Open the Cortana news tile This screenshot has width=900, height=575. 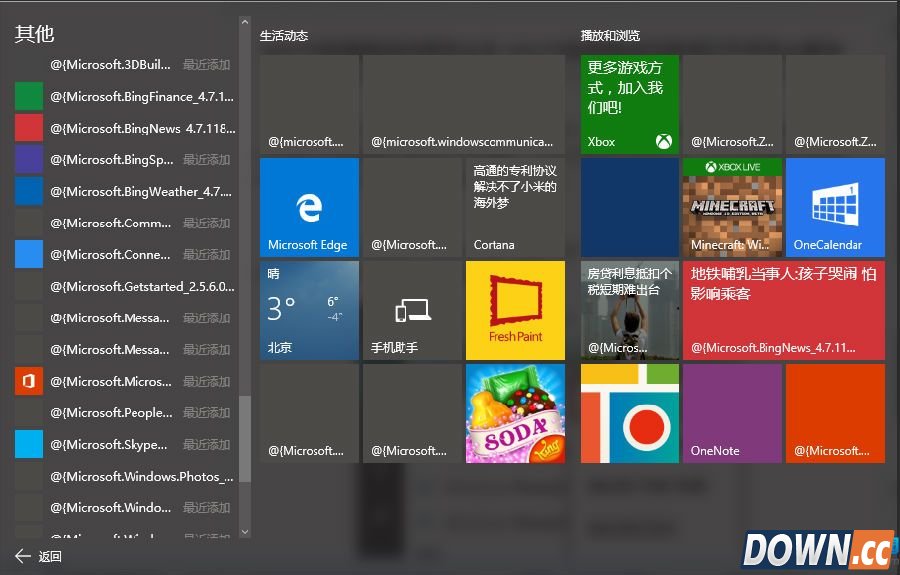515,207
